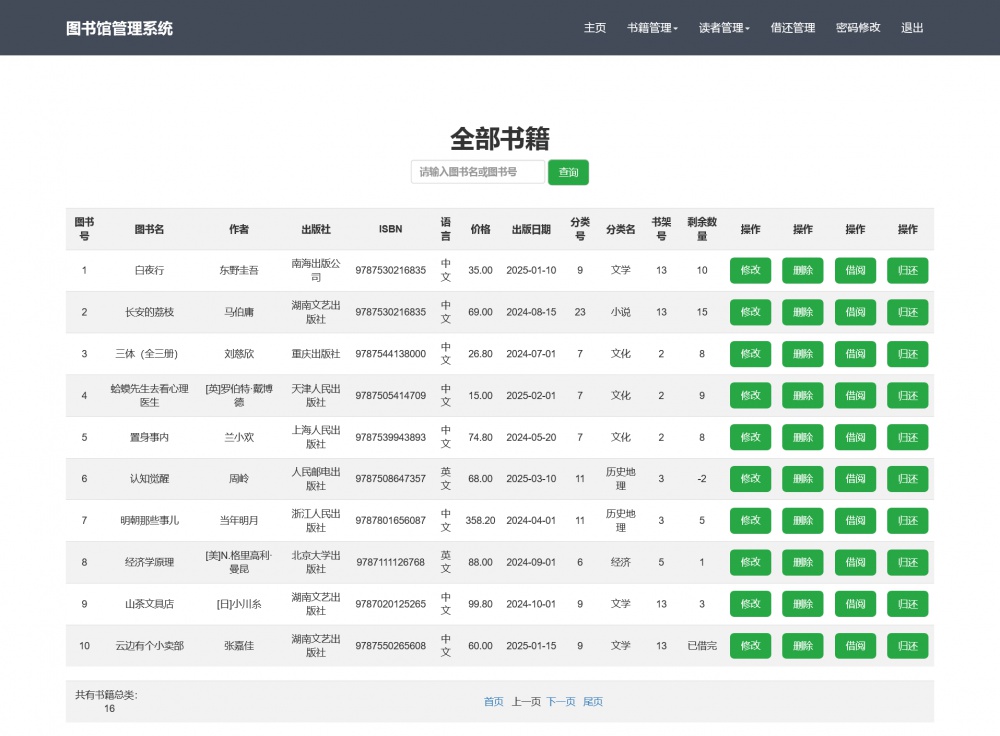Click 修改 for book 白夜行
Screen dimensions: 1000x736
750,270
